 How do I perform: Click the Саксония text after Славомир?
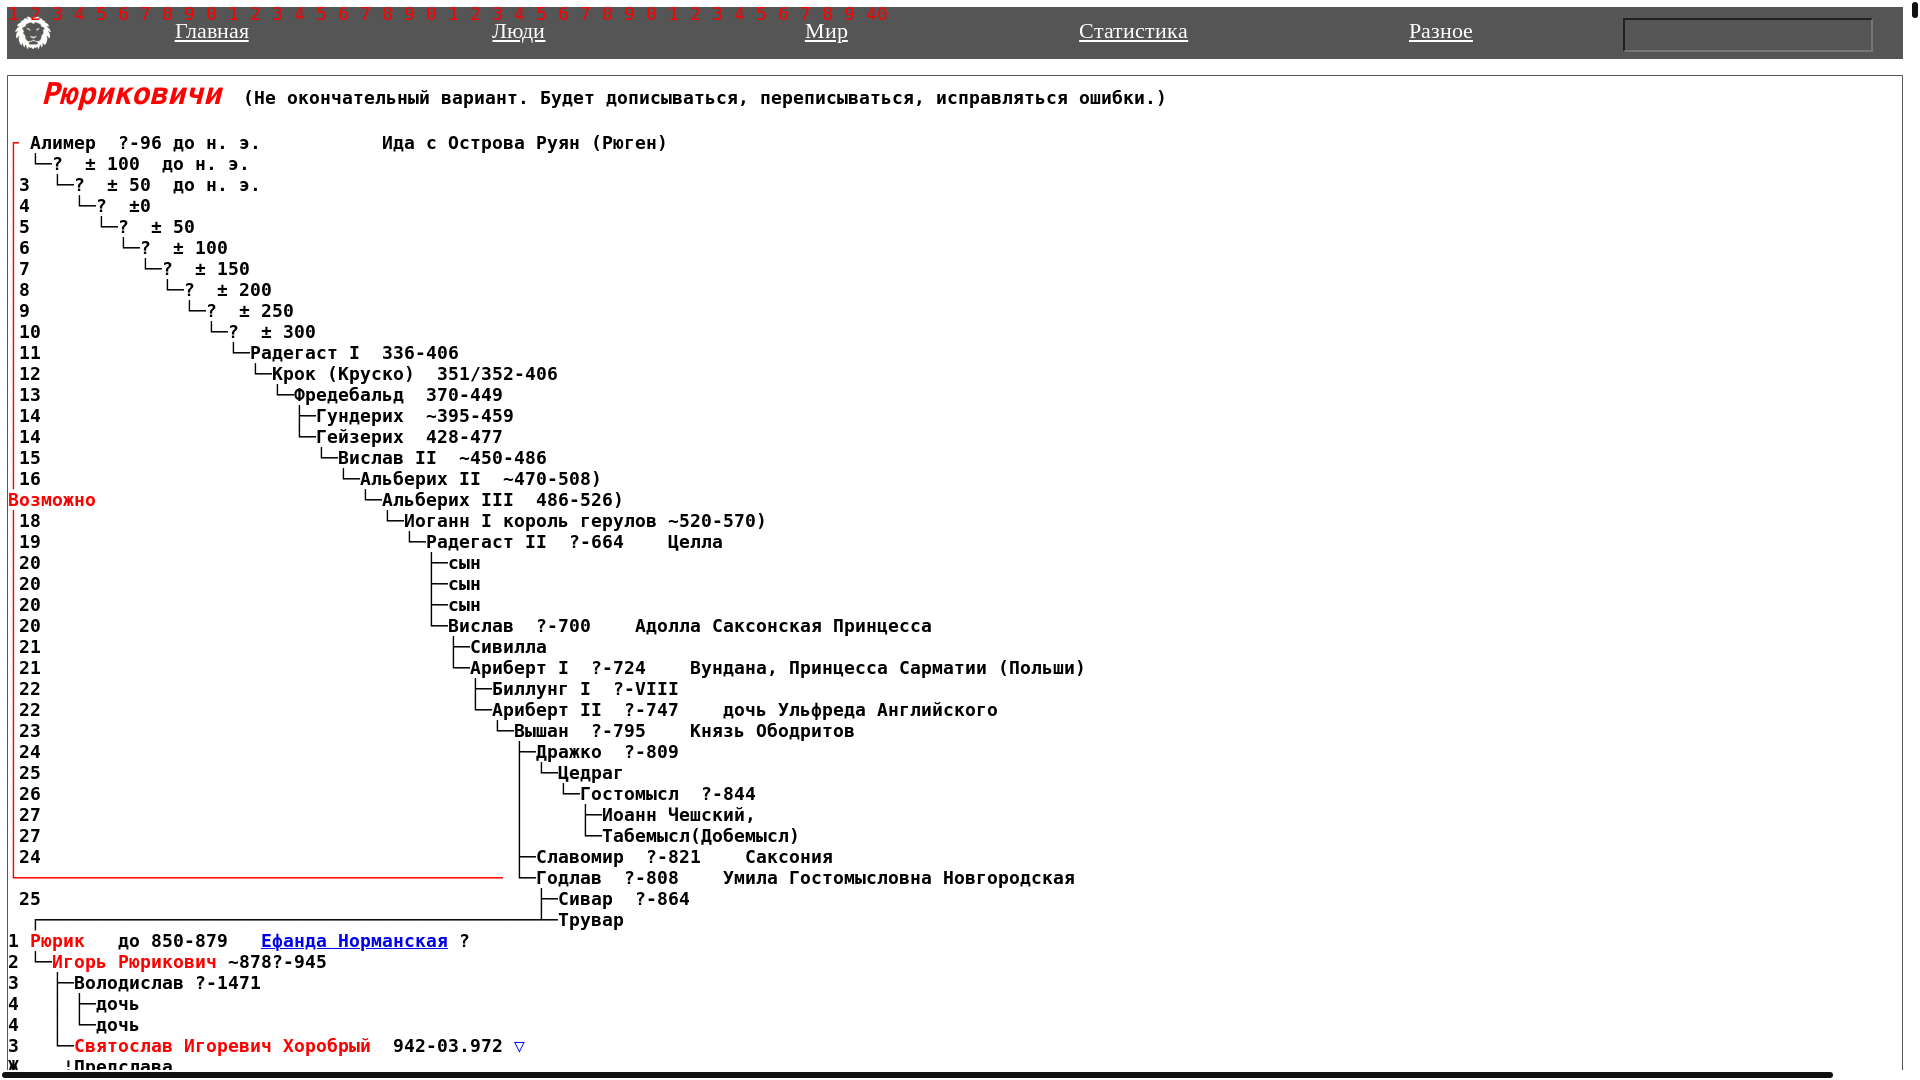coord(789,857)
